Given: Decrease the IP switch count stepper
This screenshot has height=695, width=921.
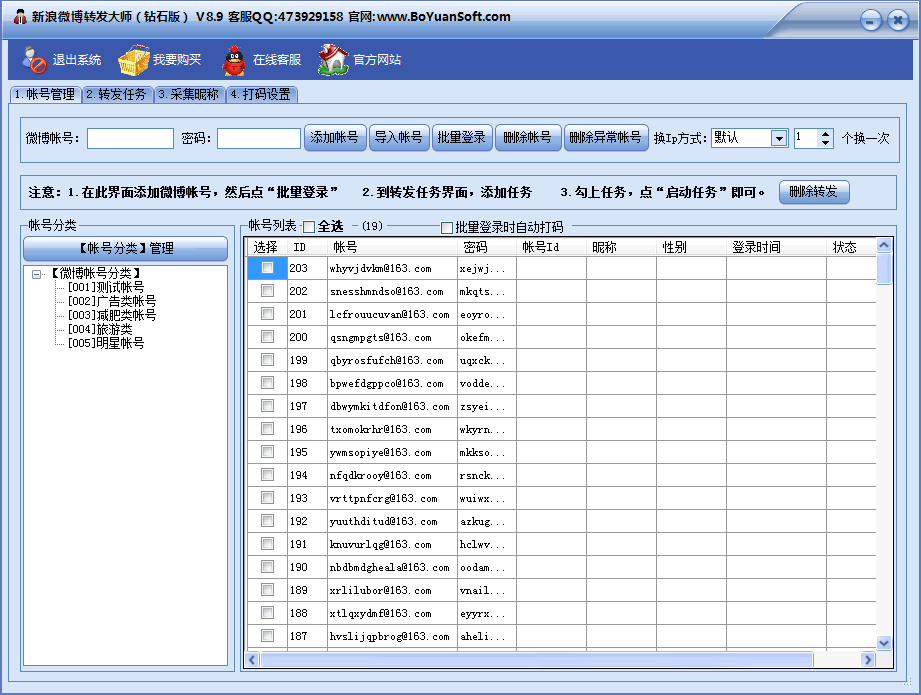Looking at the screenshot, I should [825, 143].
